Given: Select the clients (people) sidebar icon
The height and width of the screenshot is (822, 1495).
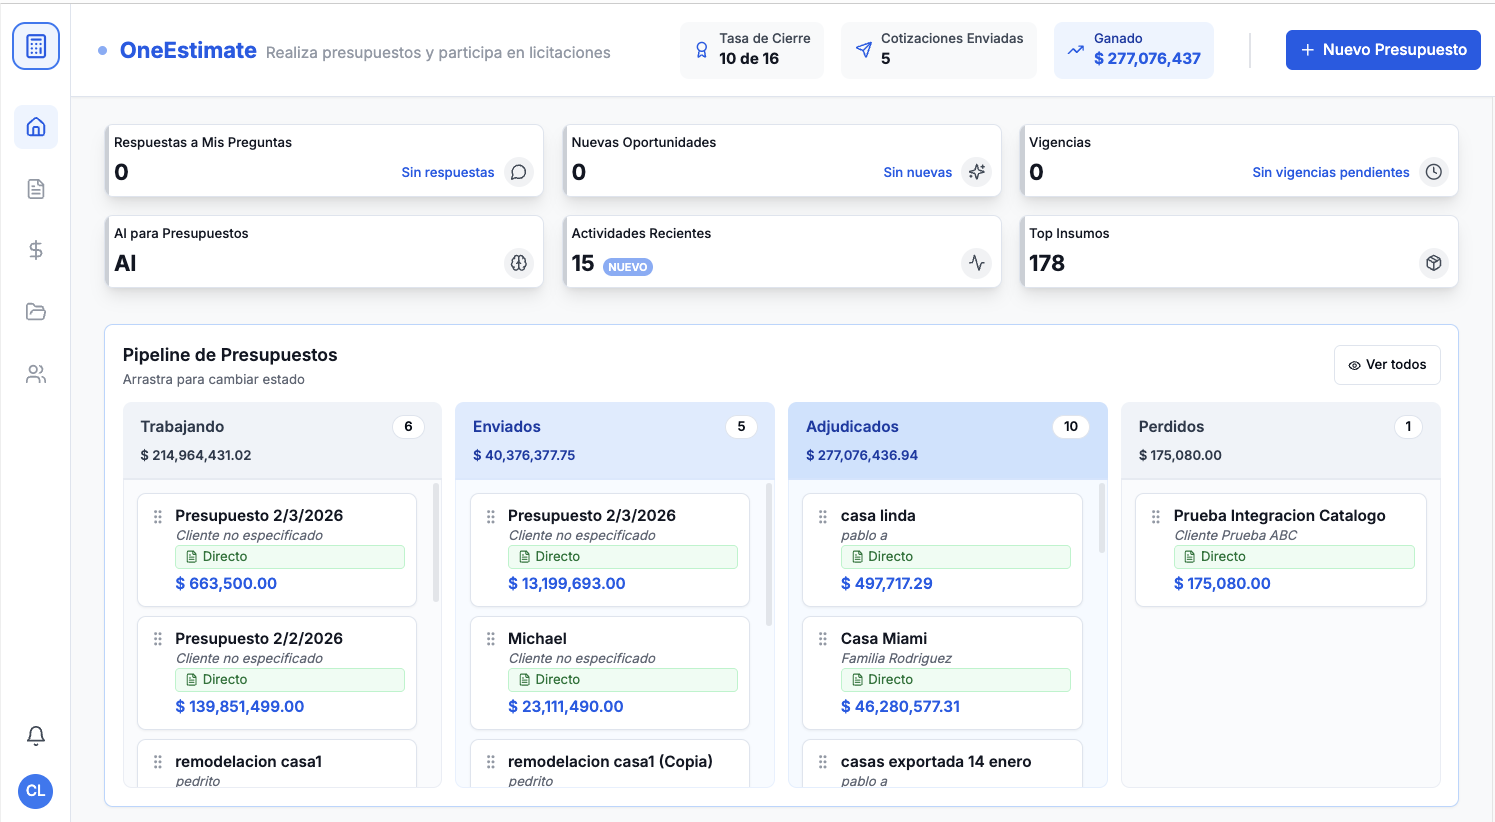Looking at the screenshot, I should [35, 373].
